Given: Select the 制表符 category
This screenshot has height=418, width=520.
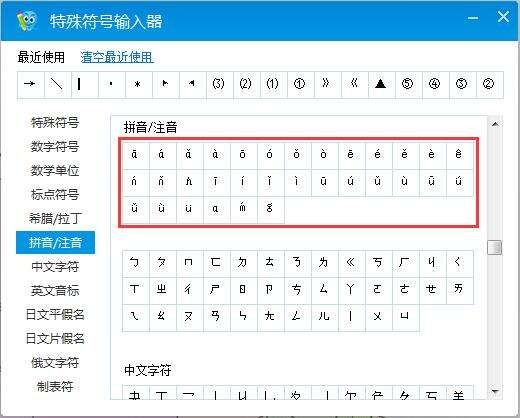Looking at the screenshot, I should 55,386.
